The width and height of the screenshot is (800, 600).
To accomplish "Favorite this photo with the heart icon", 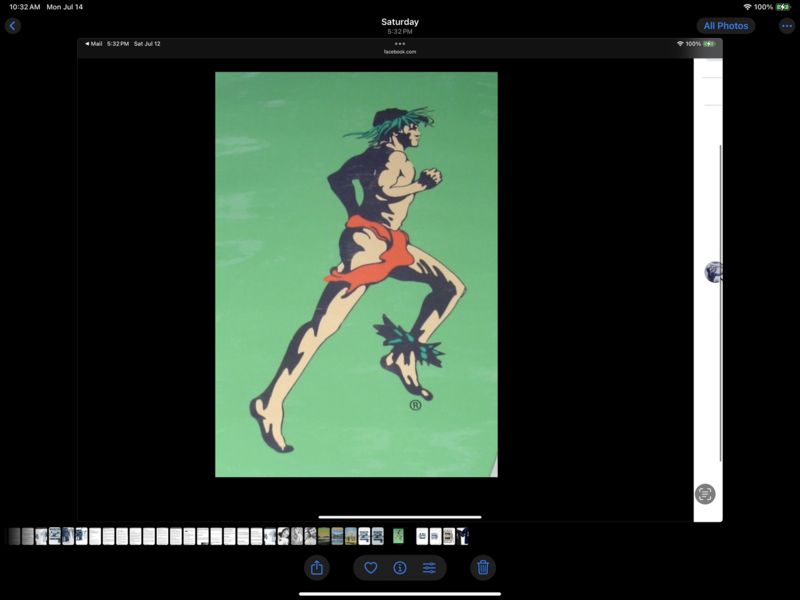I will [370, 568].
